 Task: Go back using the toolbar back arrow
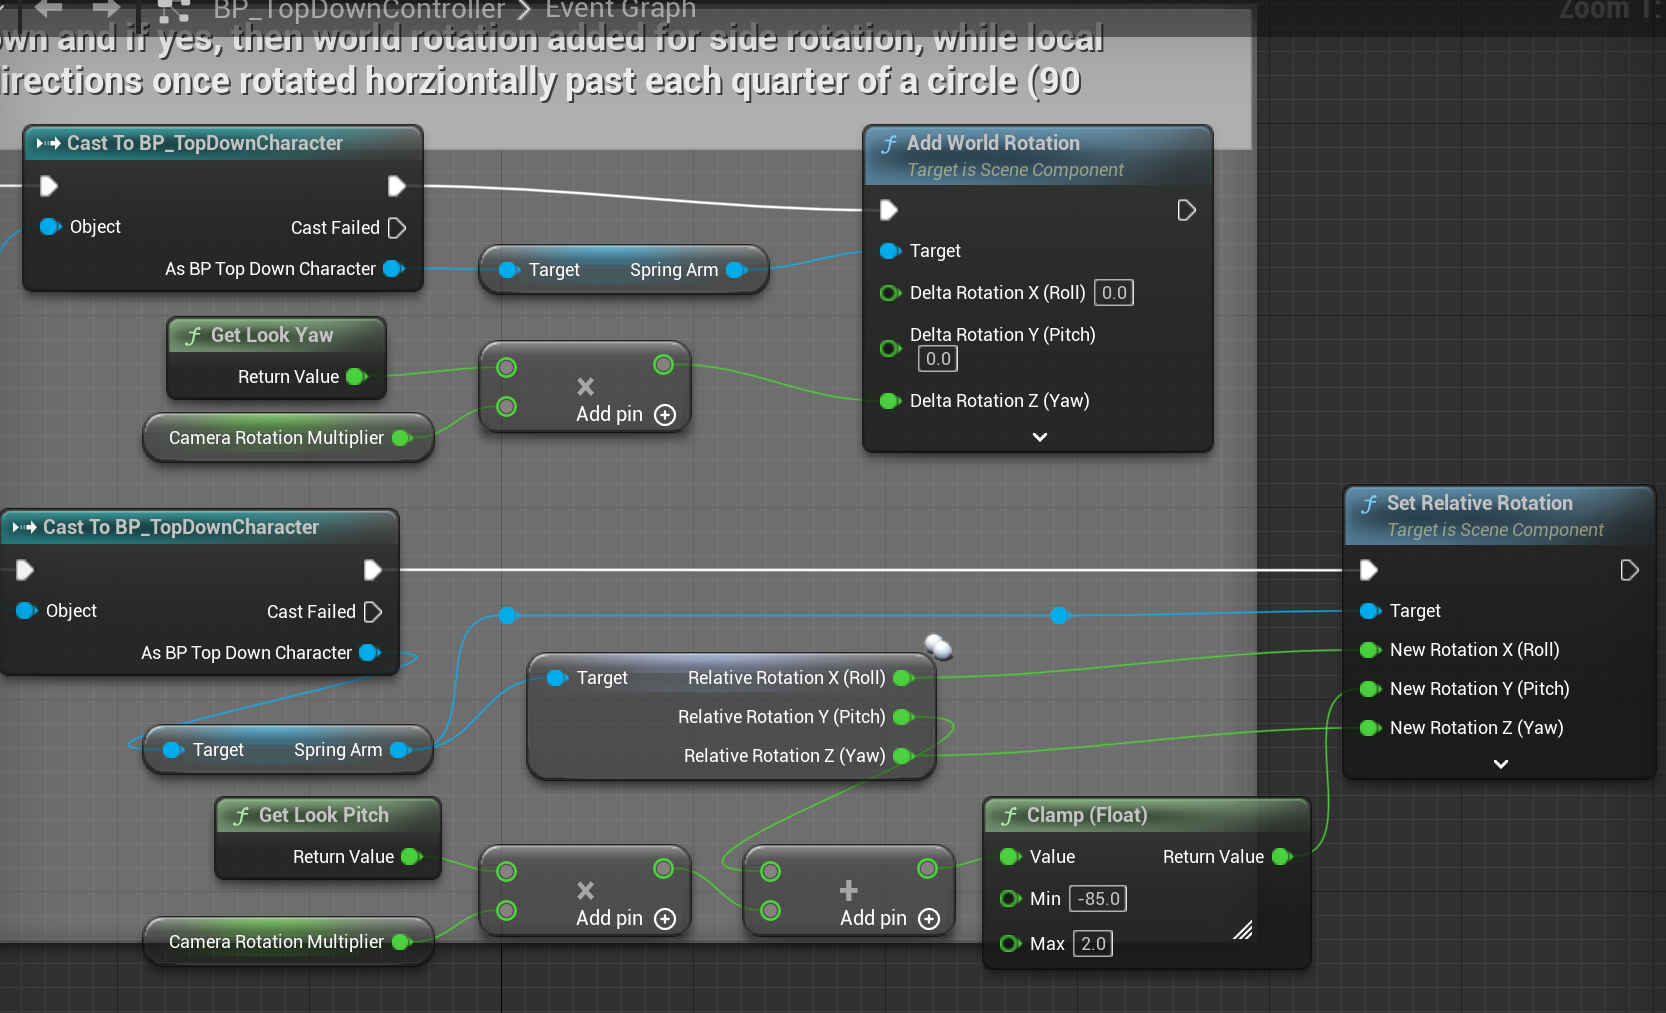48,8
